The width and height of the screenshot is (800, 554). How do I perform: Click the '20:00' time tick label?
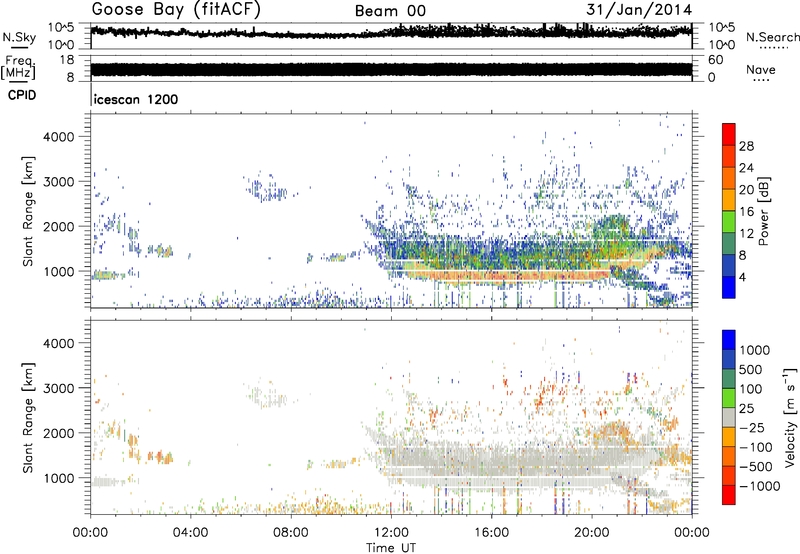[592, 533]
